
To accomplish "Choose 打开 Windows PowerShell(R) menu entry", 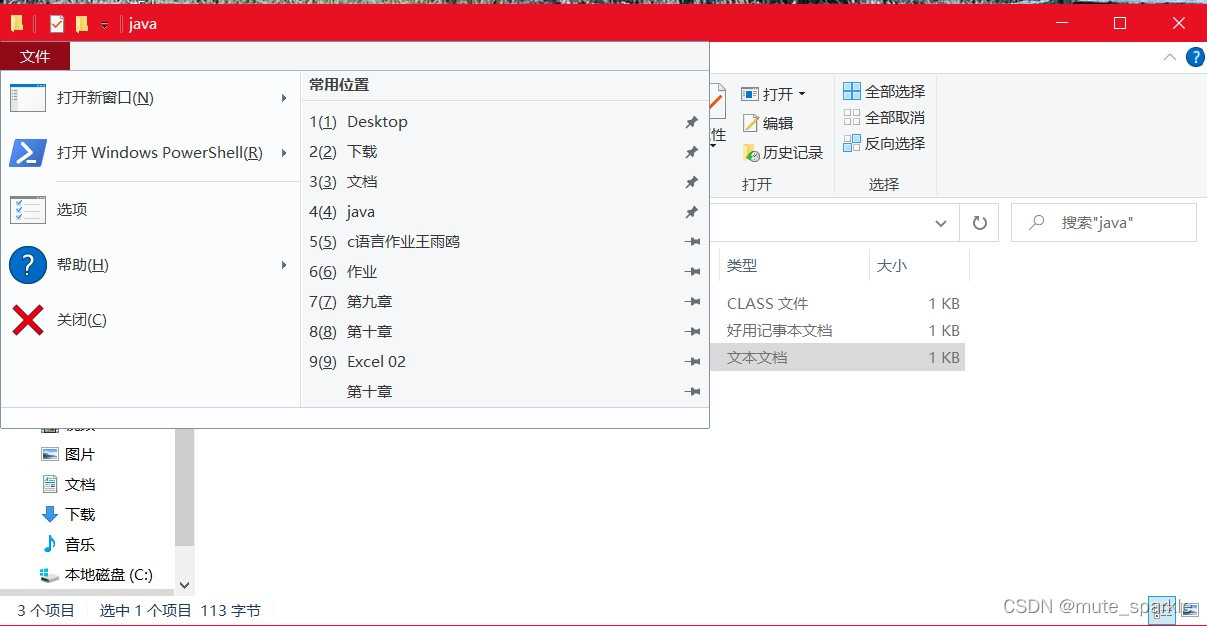I will [x=150, y=153].
